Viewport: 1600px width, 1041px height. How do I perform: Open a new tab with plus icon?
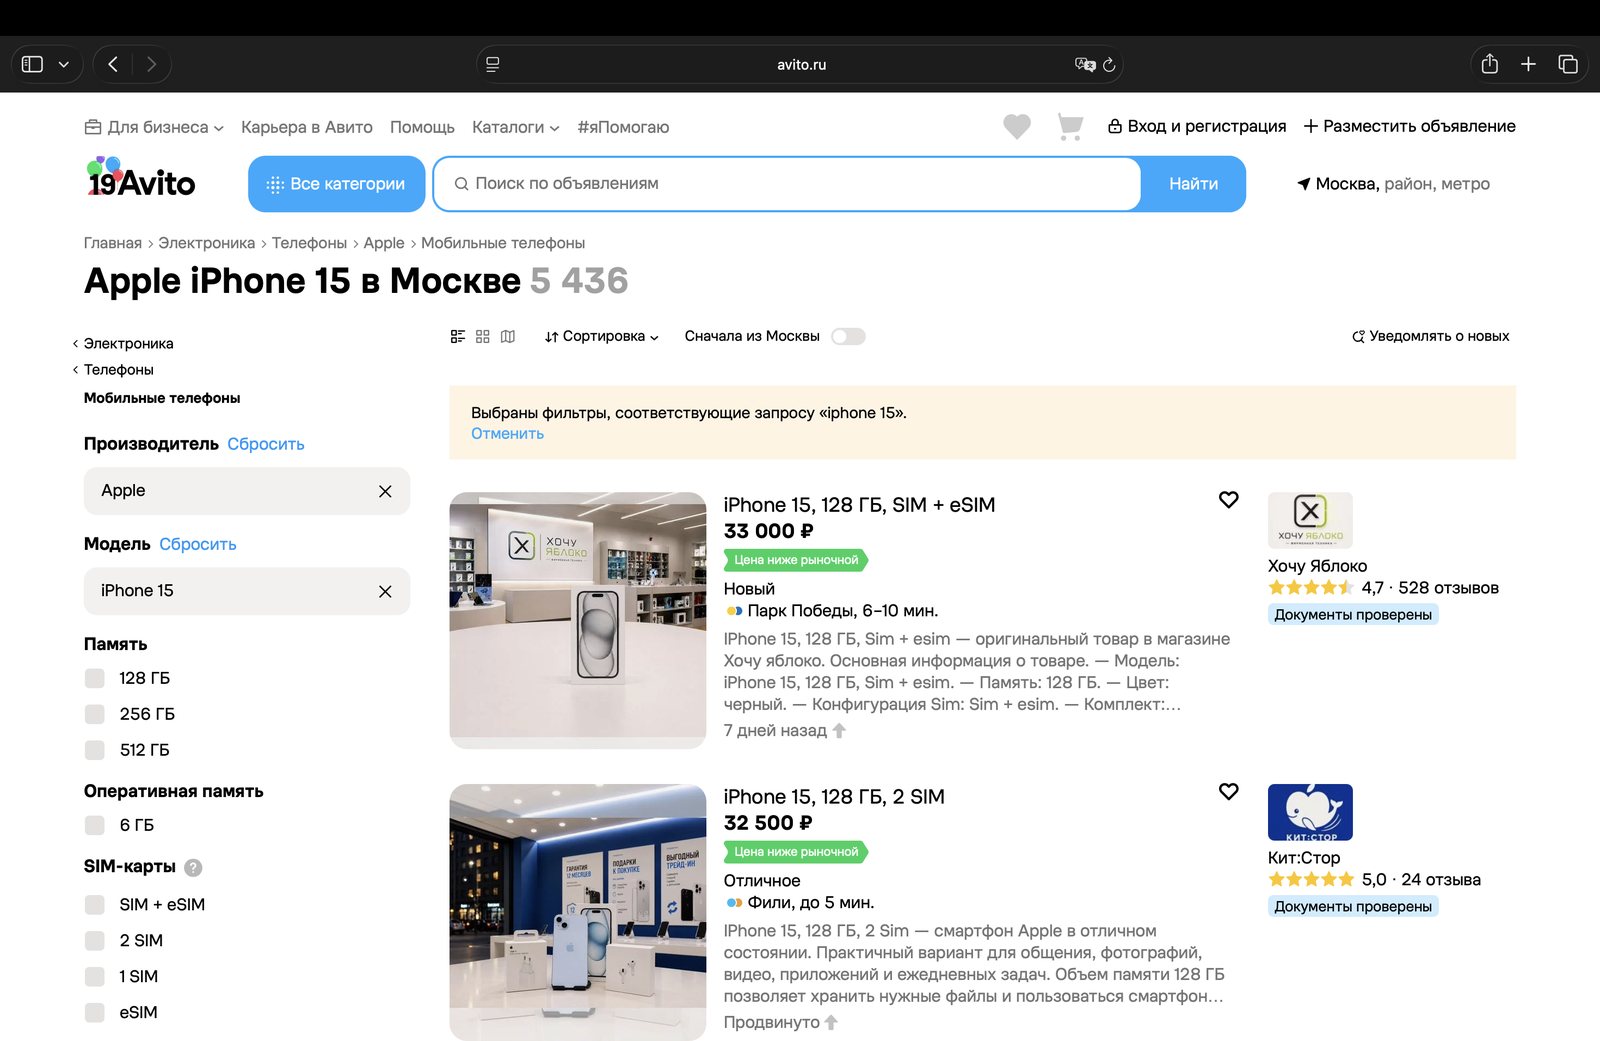[x=1528, y=64]
